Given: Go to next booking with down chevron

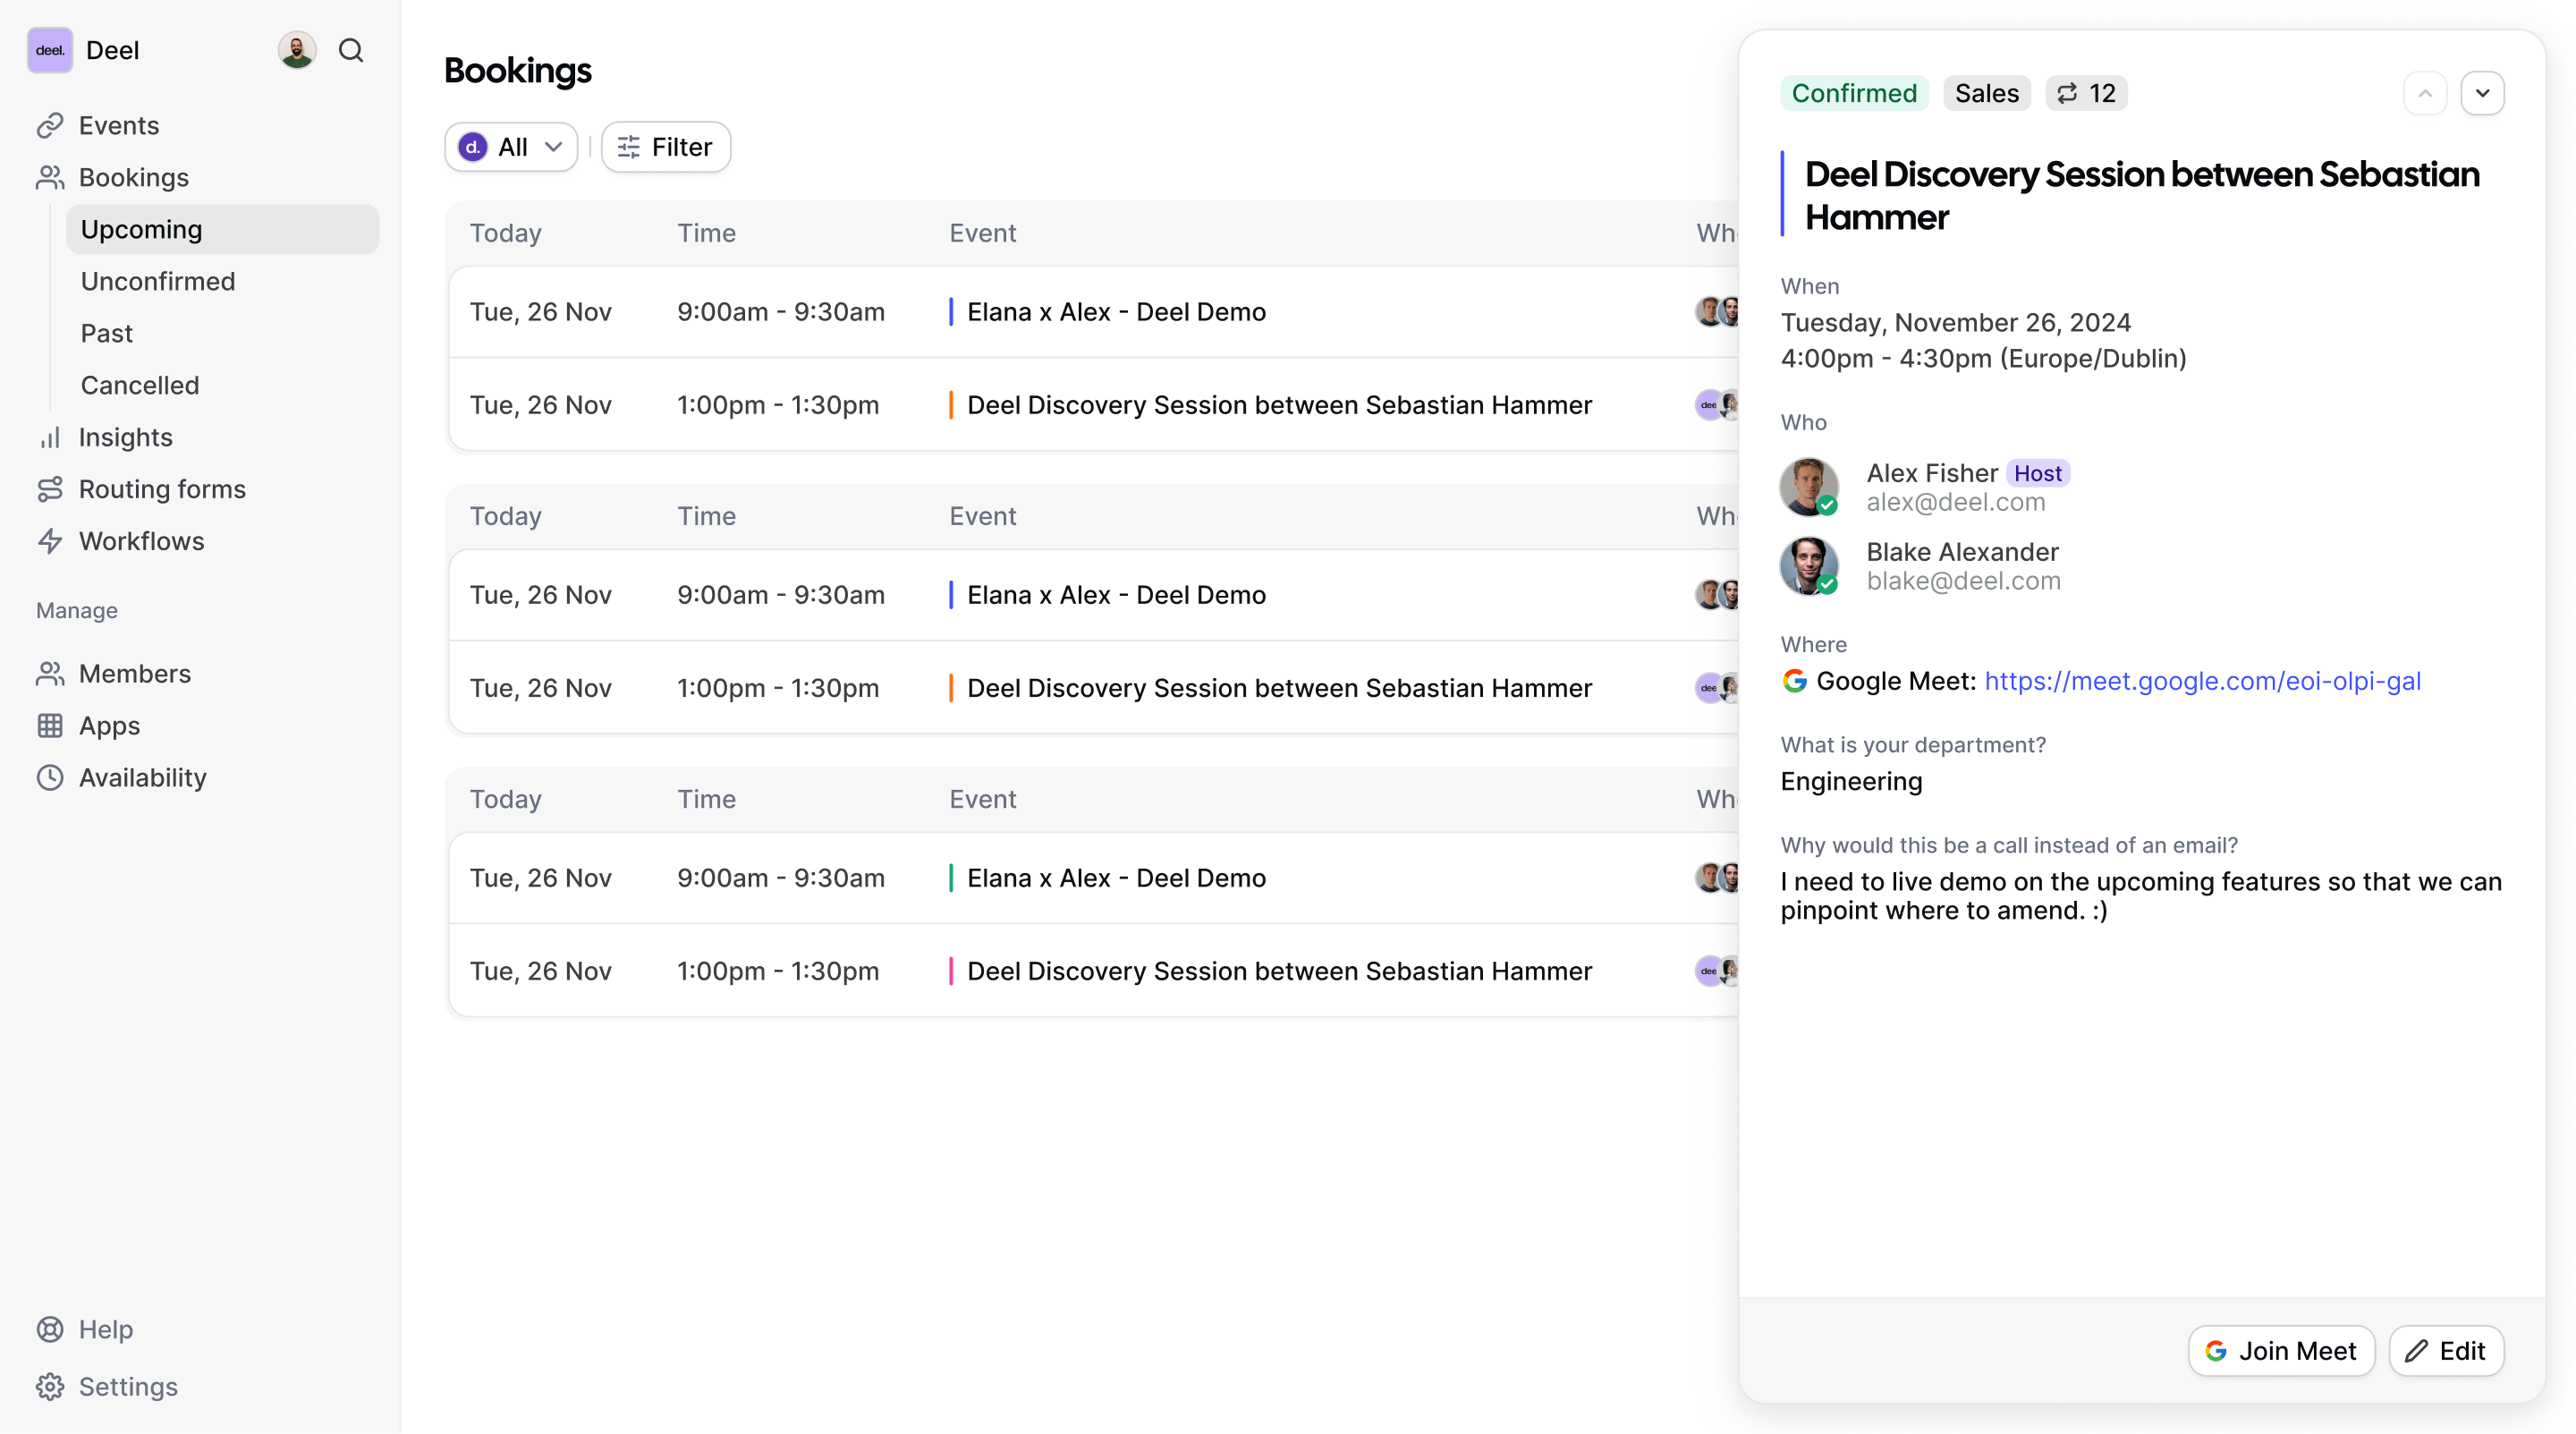Looking at the screenshot, I should click(2482, 93).
